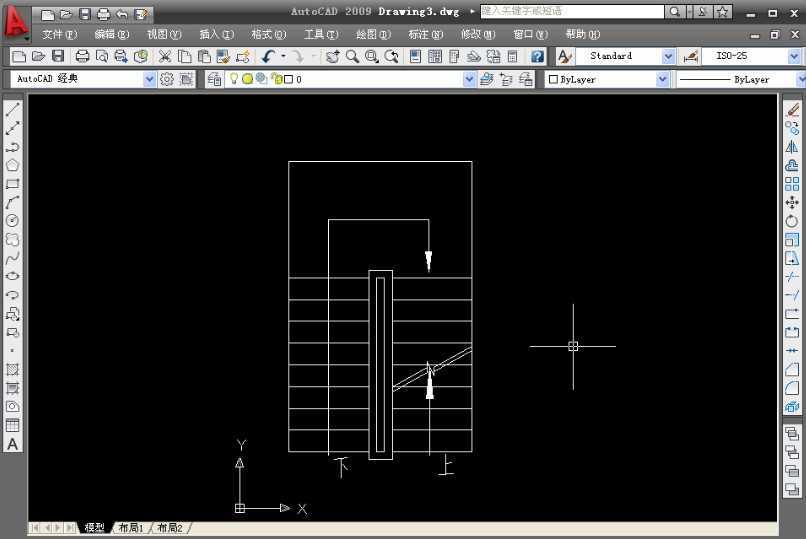Select the Fillet tool
Viewport: 806px width, 539px height.
point(792,388)
